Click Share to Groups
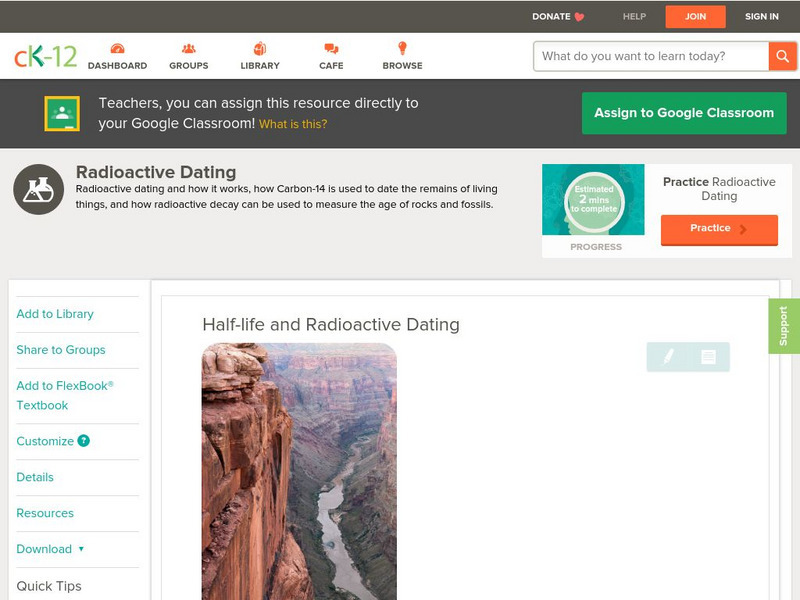Image resolution: width=800 pixels, height=600 pixels. click(61, 349)
